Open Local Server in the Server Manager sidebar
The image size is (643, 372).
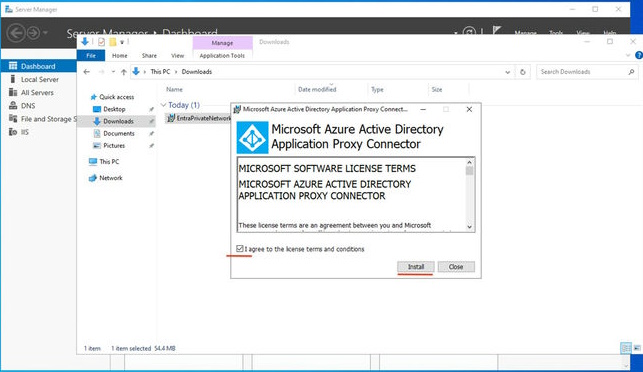pos(39,79)
